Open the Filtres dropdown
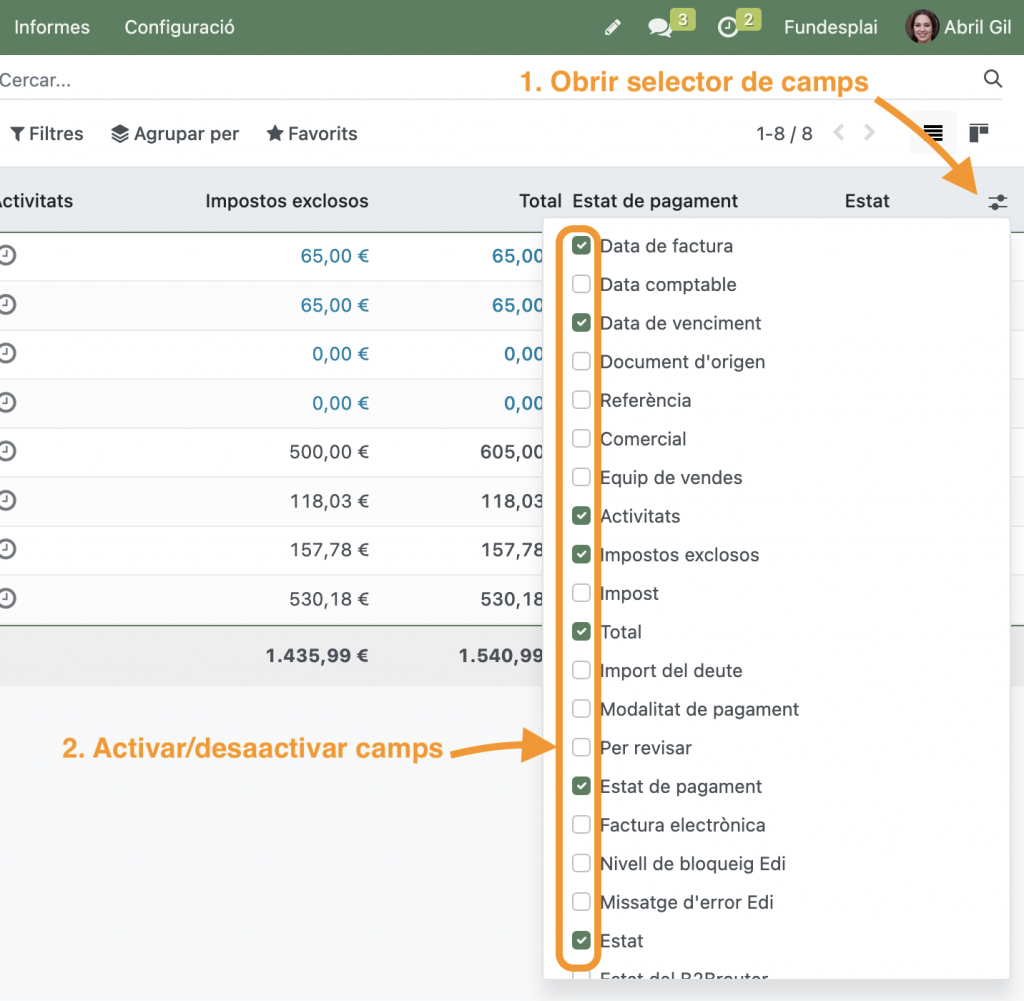The height and width of the screenshot is (1001, 1024). [47, 134]
